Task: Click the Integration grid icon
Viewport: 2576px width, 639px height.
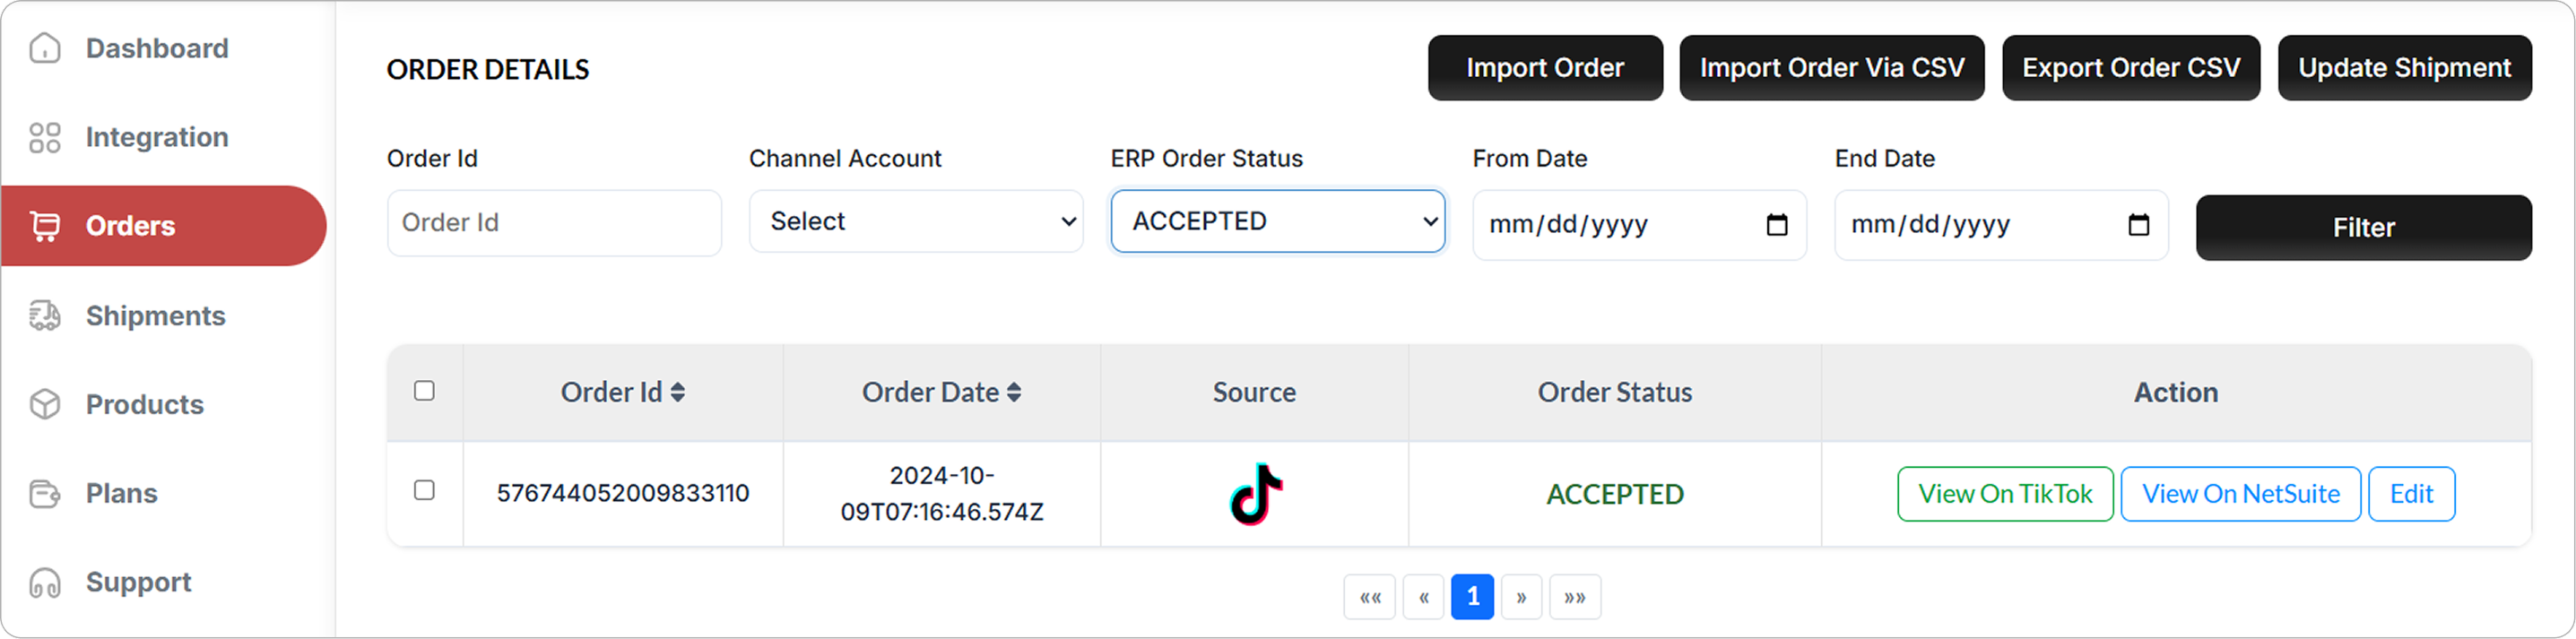Action: pyautogui.click(x=45, y=137)
